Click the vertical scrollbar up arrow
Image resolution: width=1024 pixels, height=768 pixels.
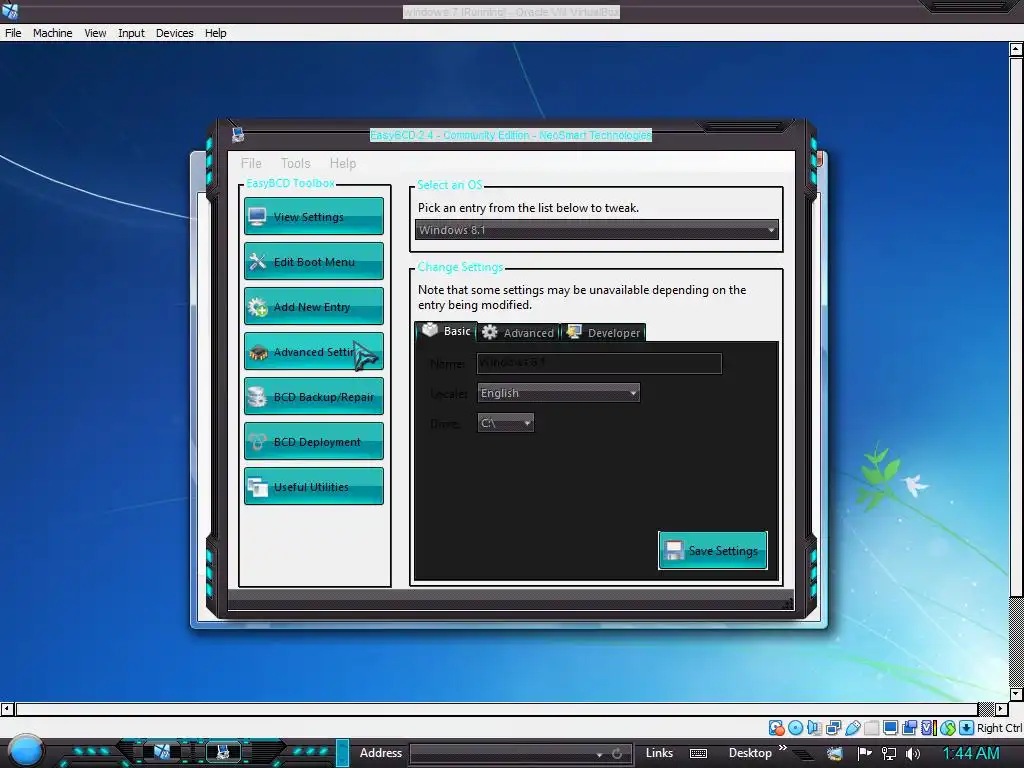(x=1016, y=49)
